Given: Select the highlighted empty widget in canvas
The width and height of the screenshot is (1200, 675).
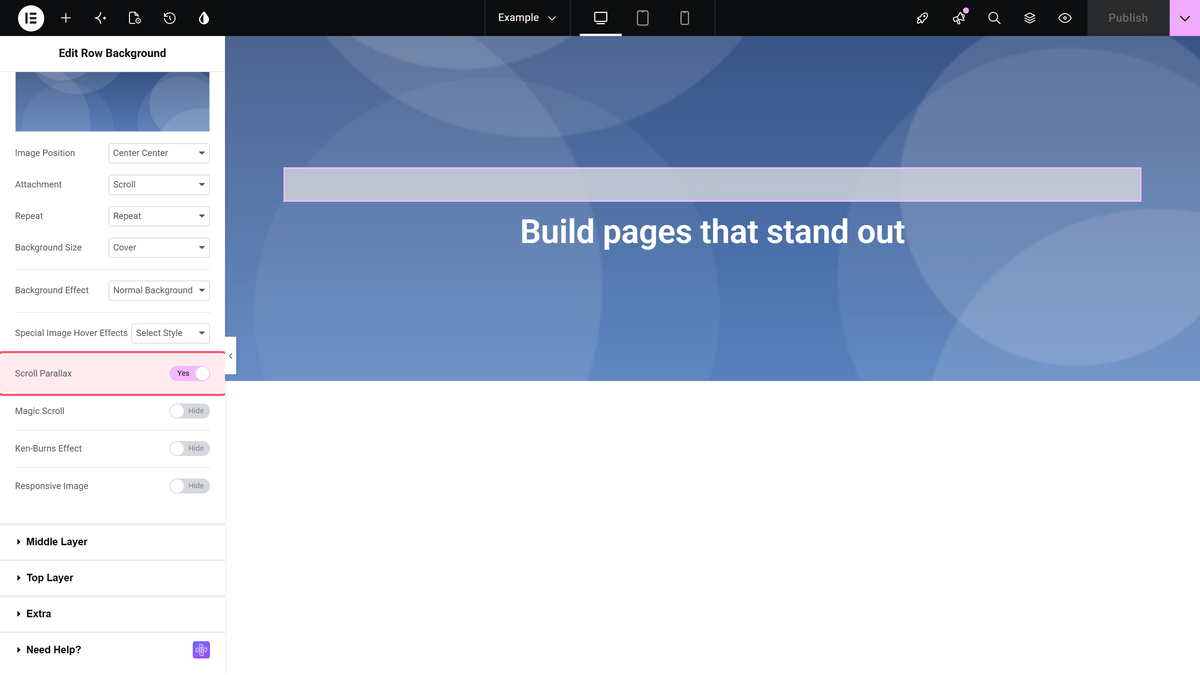Looking at the screenshot, I should 712,185.
